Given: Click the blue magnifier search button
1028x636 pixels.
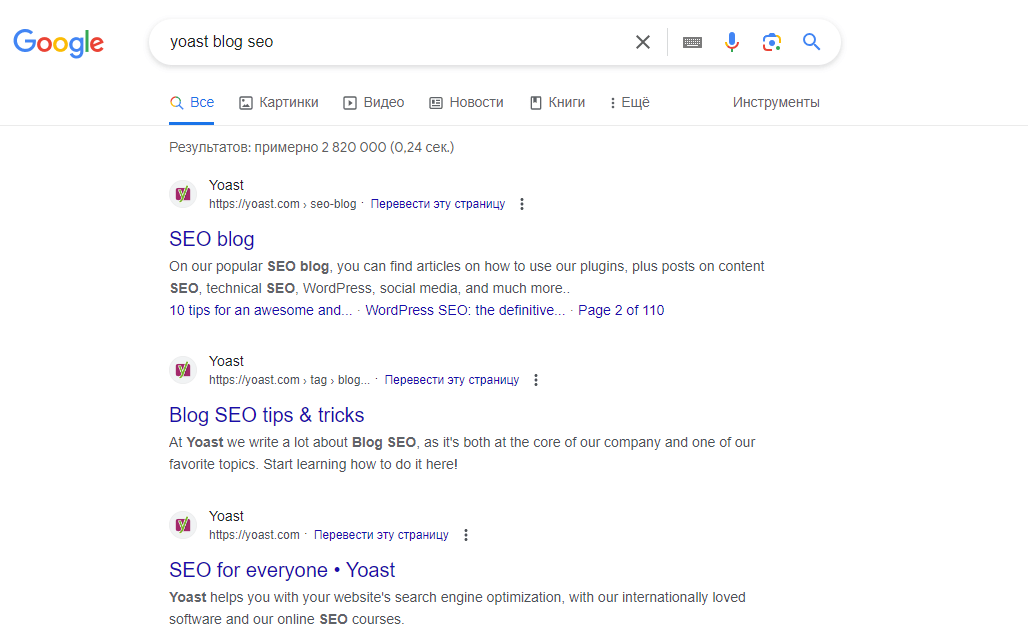Looking at the screenshot, I should tap(812, 42).
